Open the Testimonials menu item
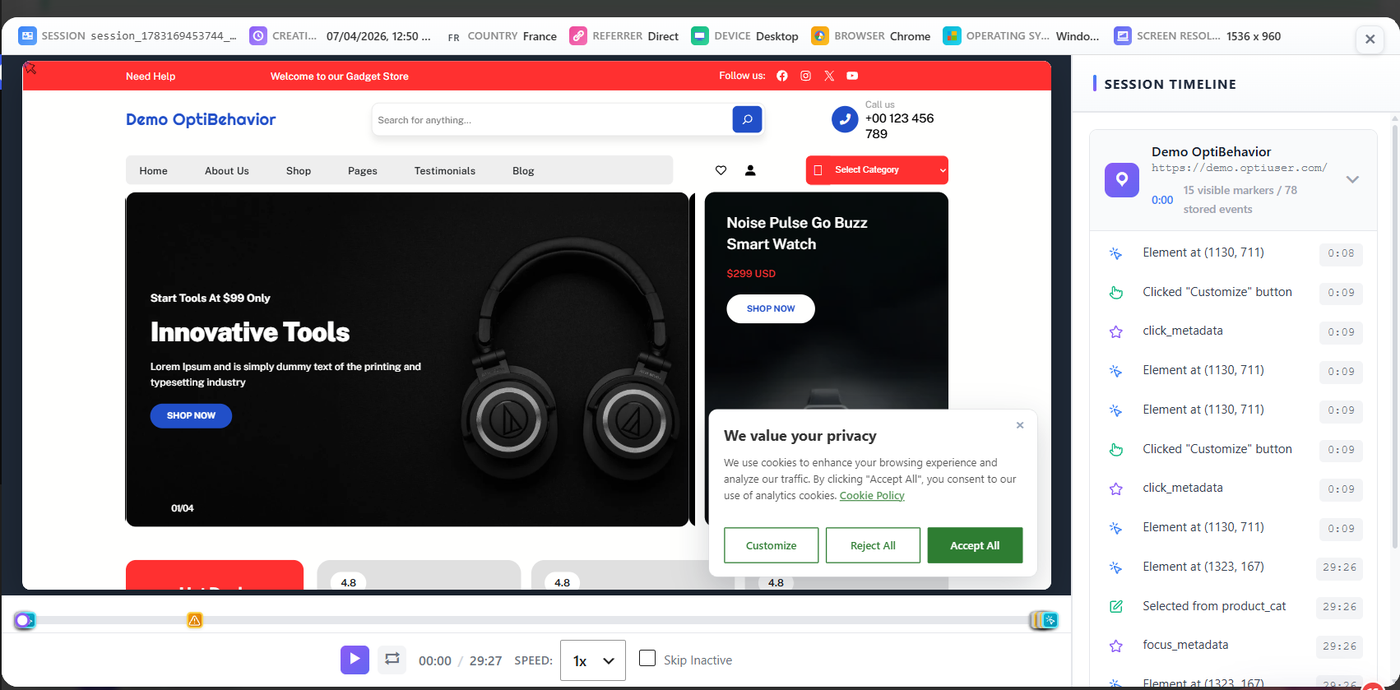 click(445, 171)
